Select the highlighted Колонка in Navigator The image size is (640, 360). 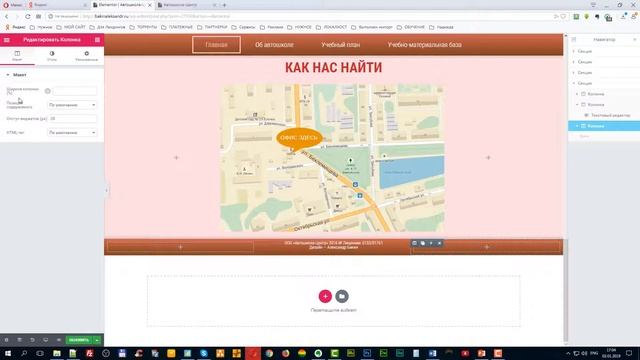coord(604,126)
